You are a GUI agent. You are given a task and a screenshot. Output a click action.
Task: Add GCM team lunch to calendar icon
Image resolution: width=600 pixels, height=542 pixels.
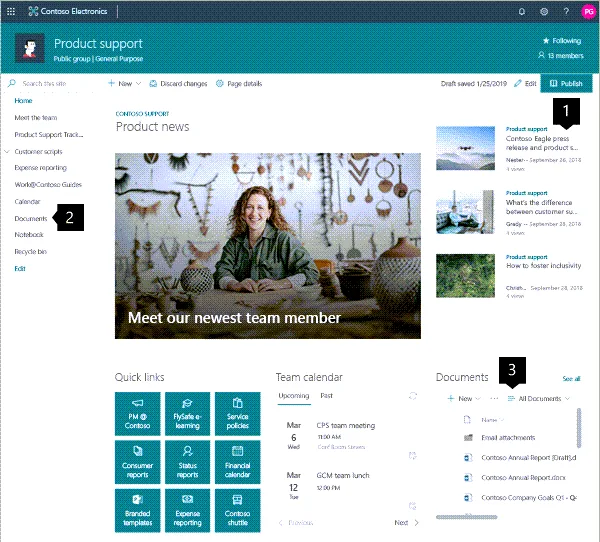tap(412, 506)
